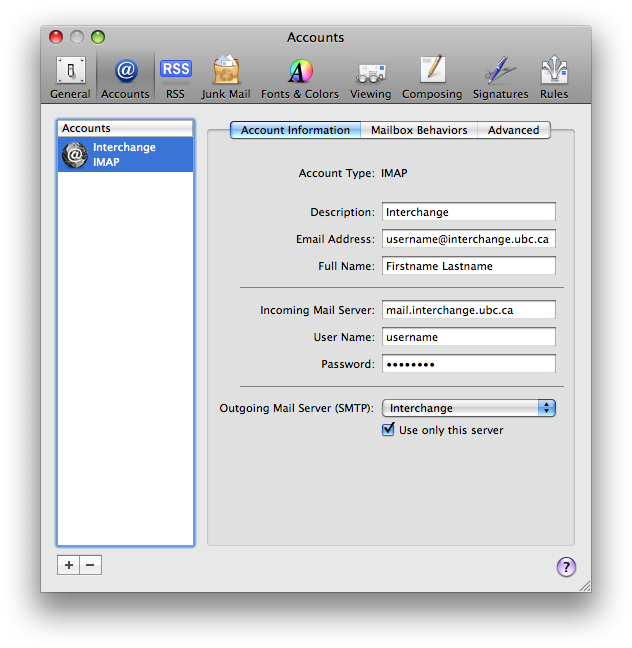Viewport: 632px width, 648px height.
Task: Click the Incoming Mail Server field
Action: 468,310
